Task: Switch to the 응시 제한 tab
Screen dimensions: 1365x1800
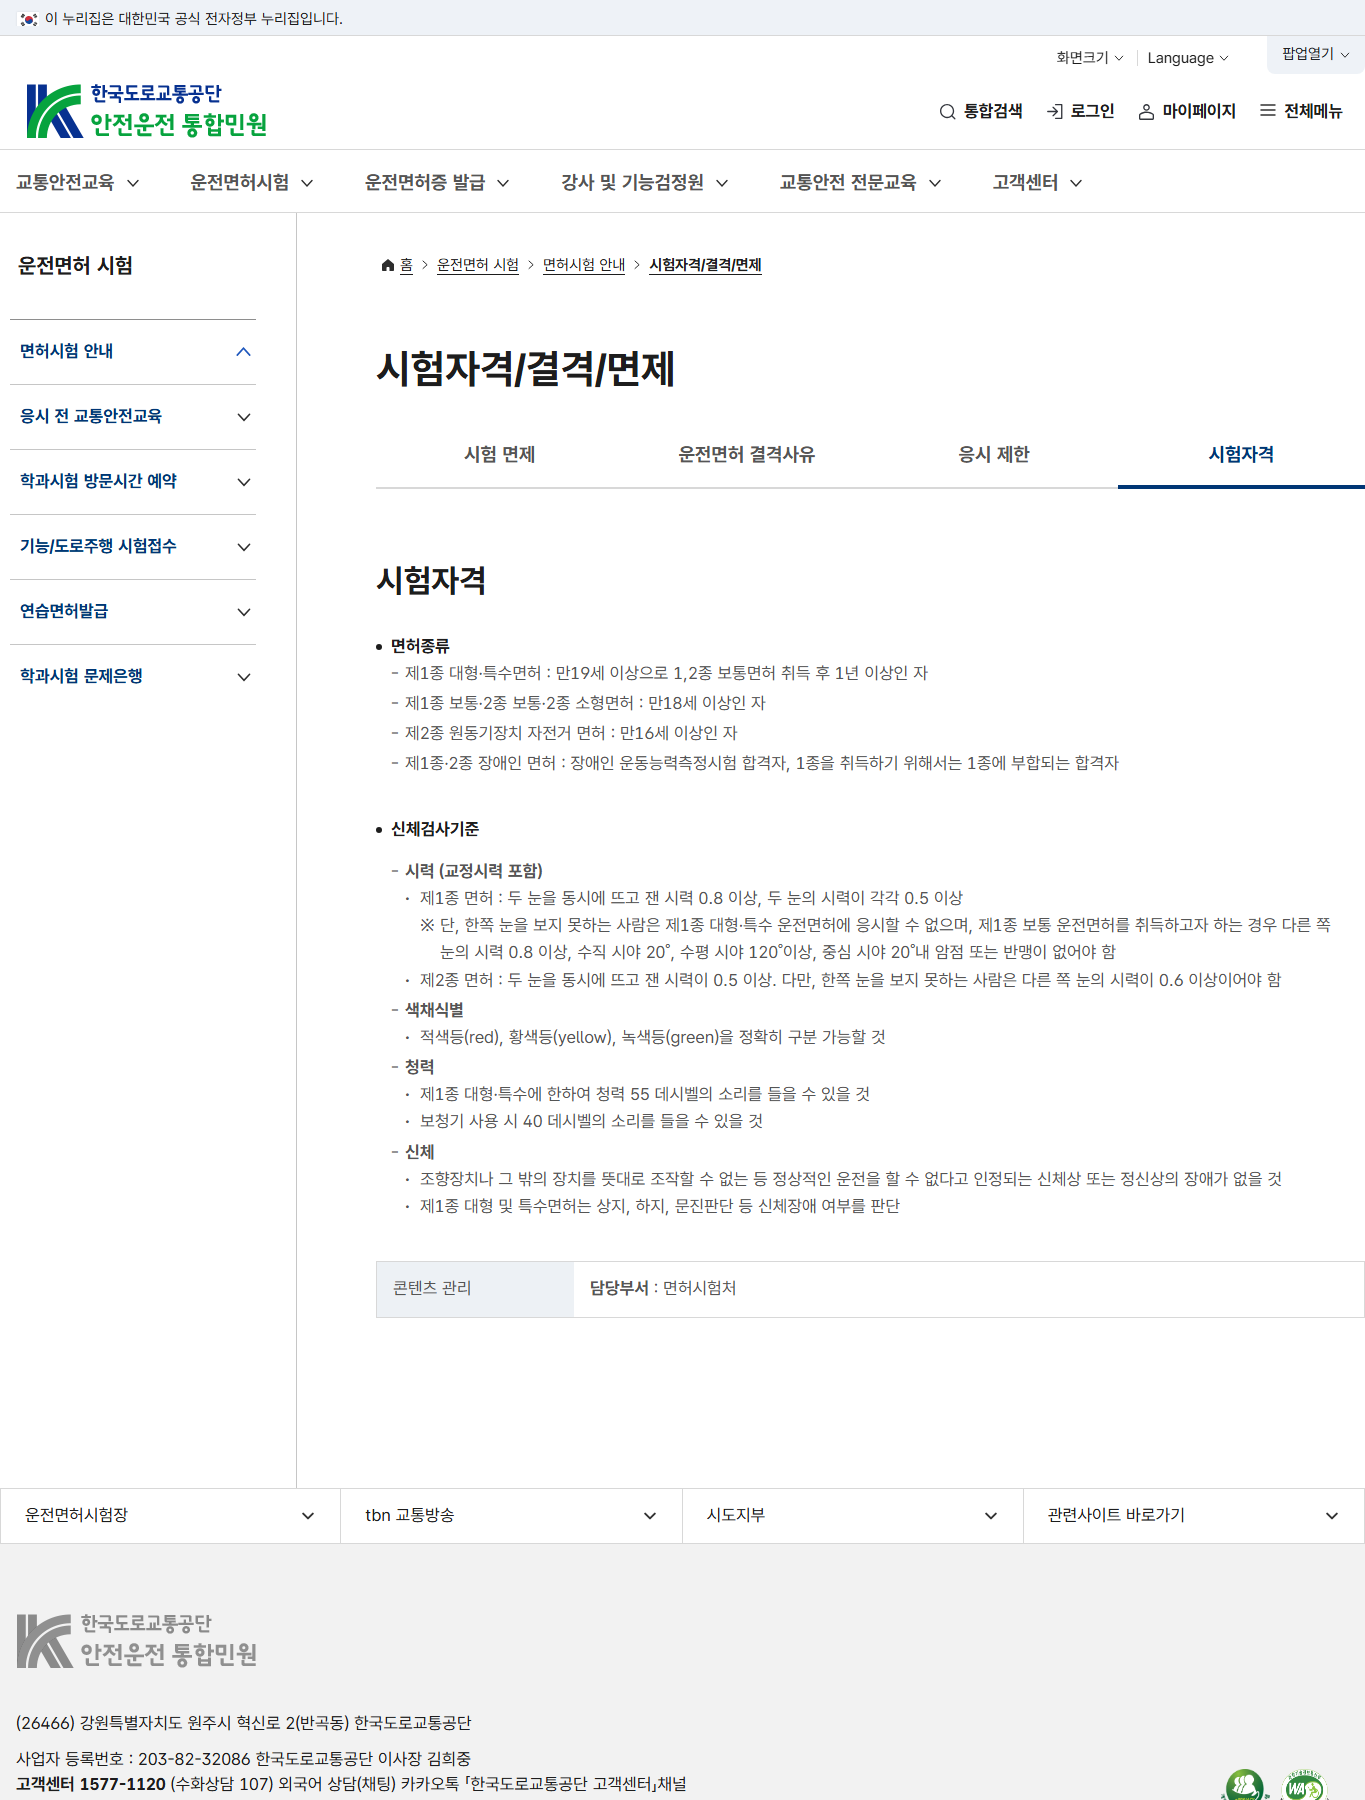Action: coord(994,455)
